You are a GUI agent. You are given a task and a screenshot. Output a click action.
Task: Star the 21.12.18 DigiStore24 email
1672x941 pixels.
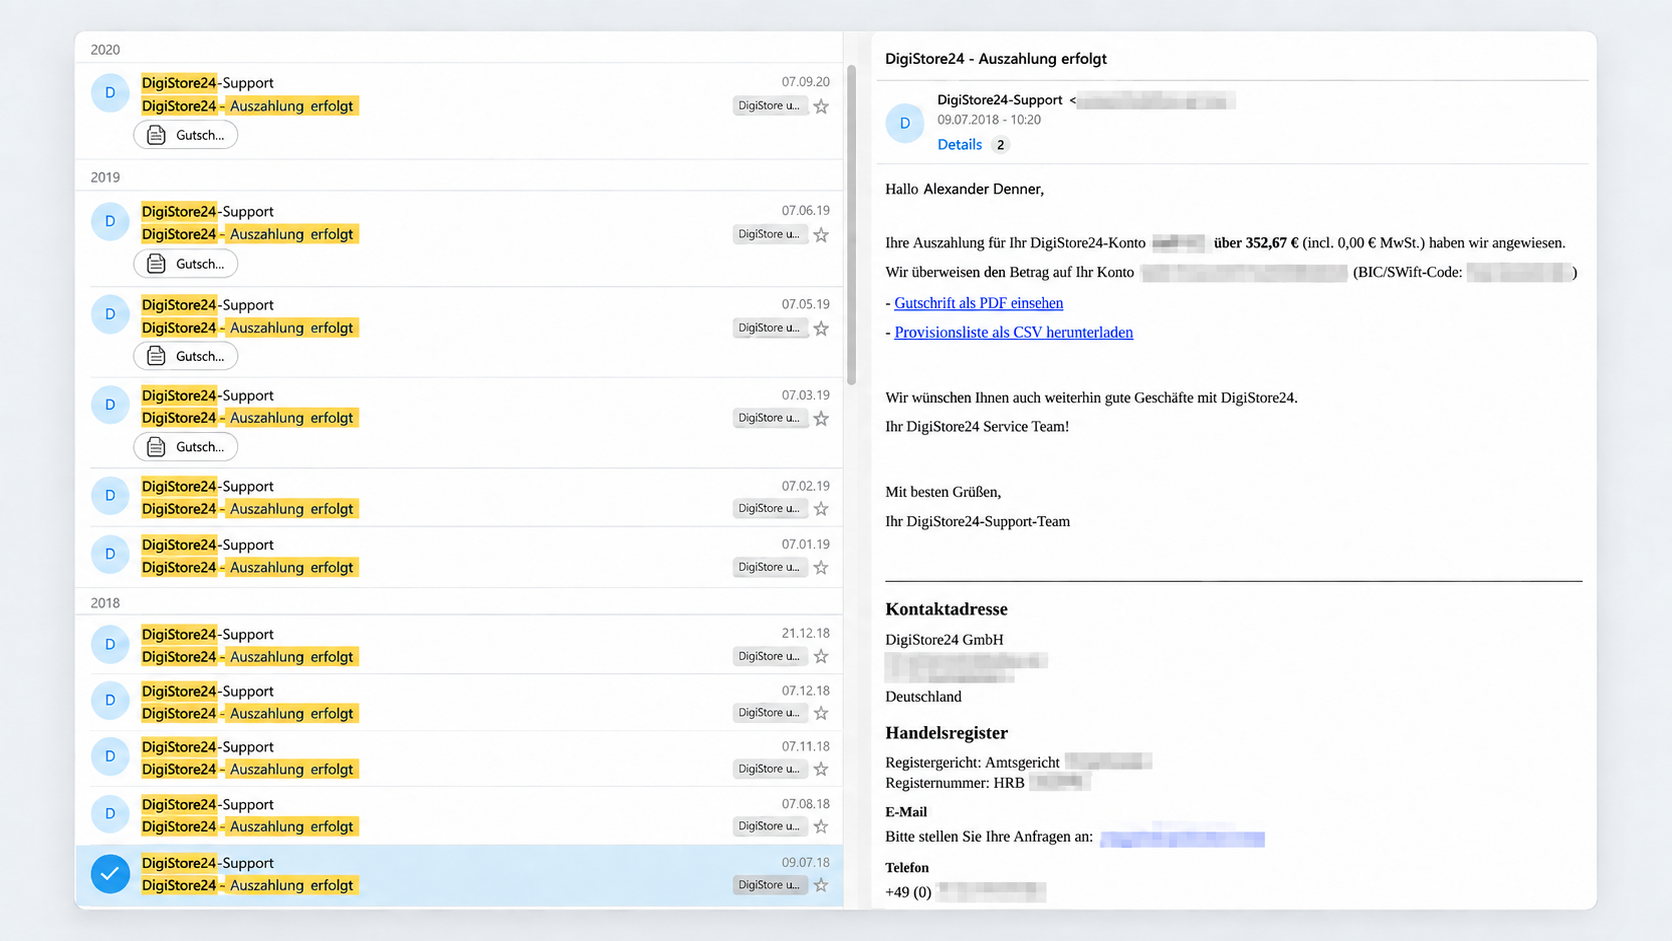click(821, 656)
